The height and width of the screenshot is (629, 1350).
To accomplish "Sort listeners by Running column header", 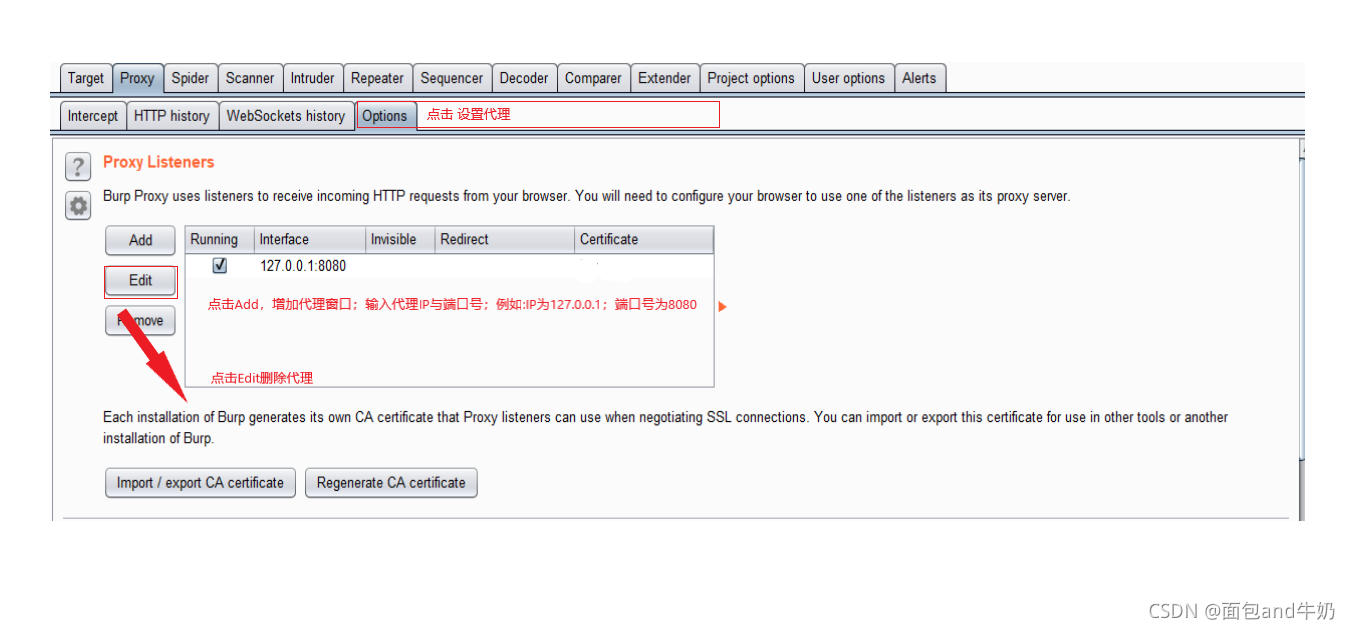I will 220,240.
